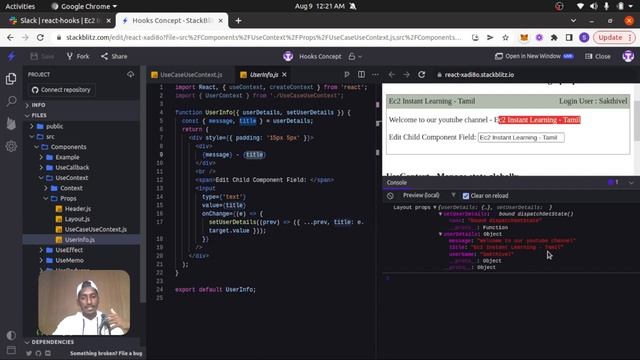Screen dimensions: 640x360
Task: Click the Prettier format icon in editor
Action: tap(347, 74)
